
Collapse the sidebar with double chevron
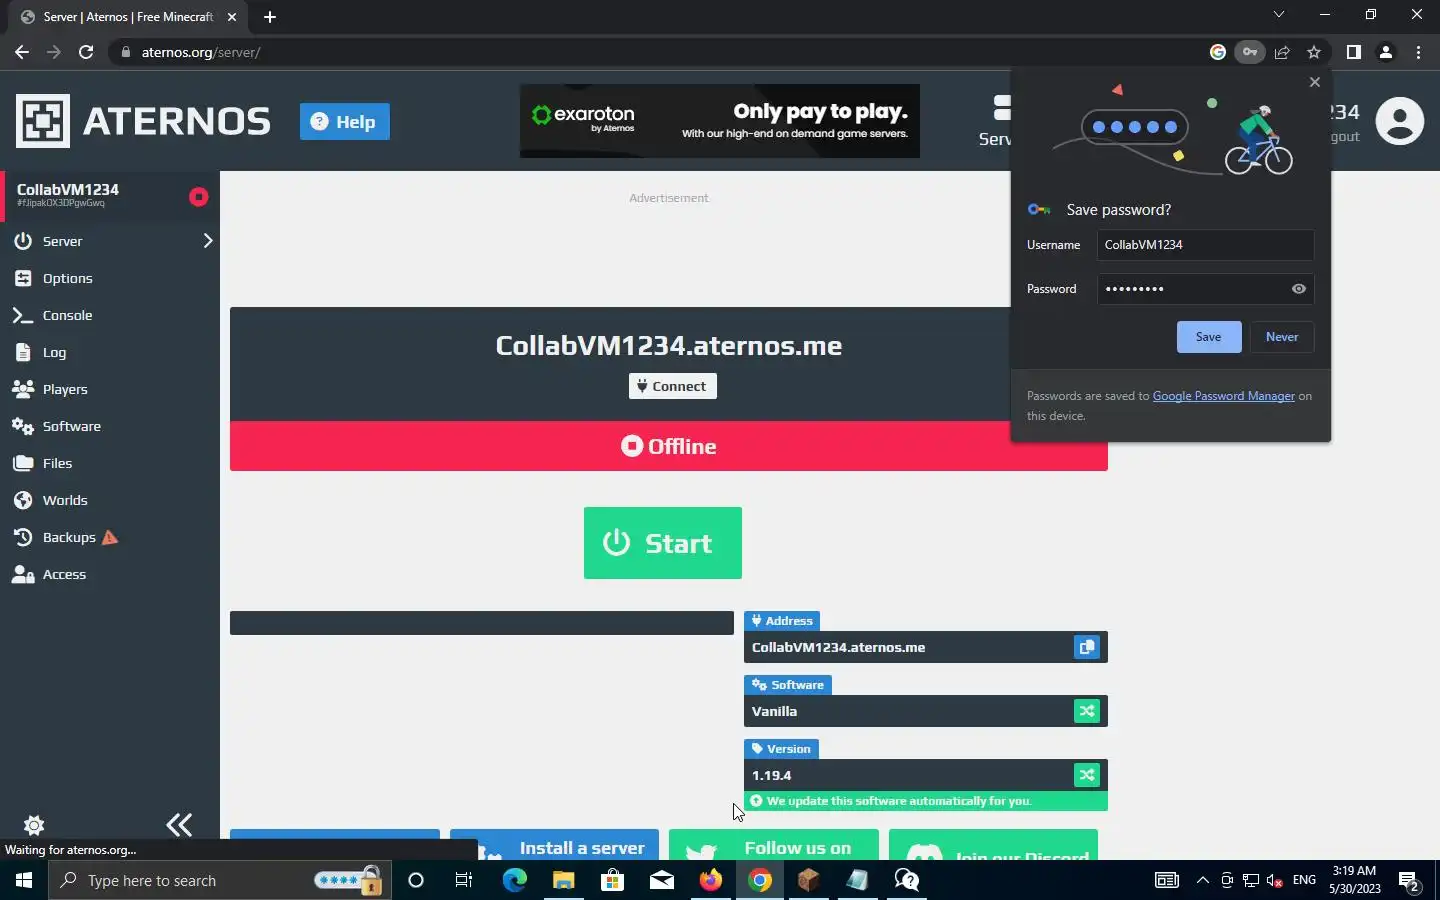179,825
